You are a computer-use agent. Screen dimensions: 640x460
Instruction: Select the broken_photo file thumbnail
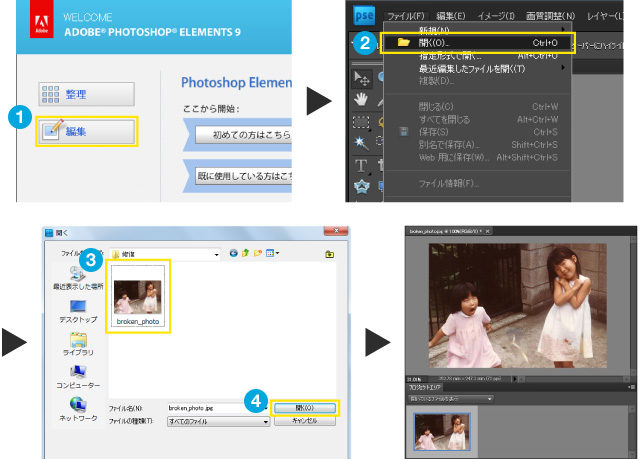pyautogui.click(x=138, y=296)
